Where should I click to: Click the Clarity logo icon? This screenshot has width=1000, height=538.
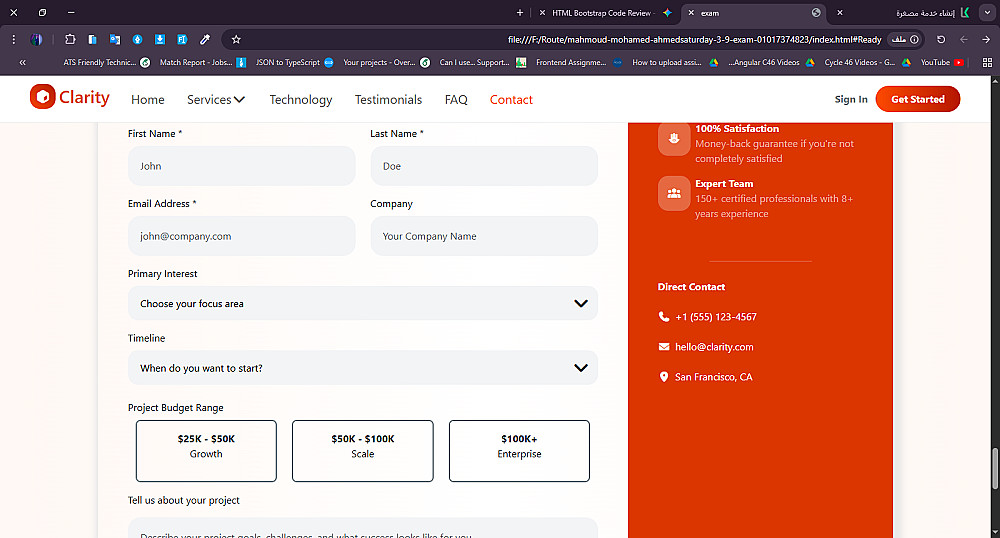coord(43,97)
